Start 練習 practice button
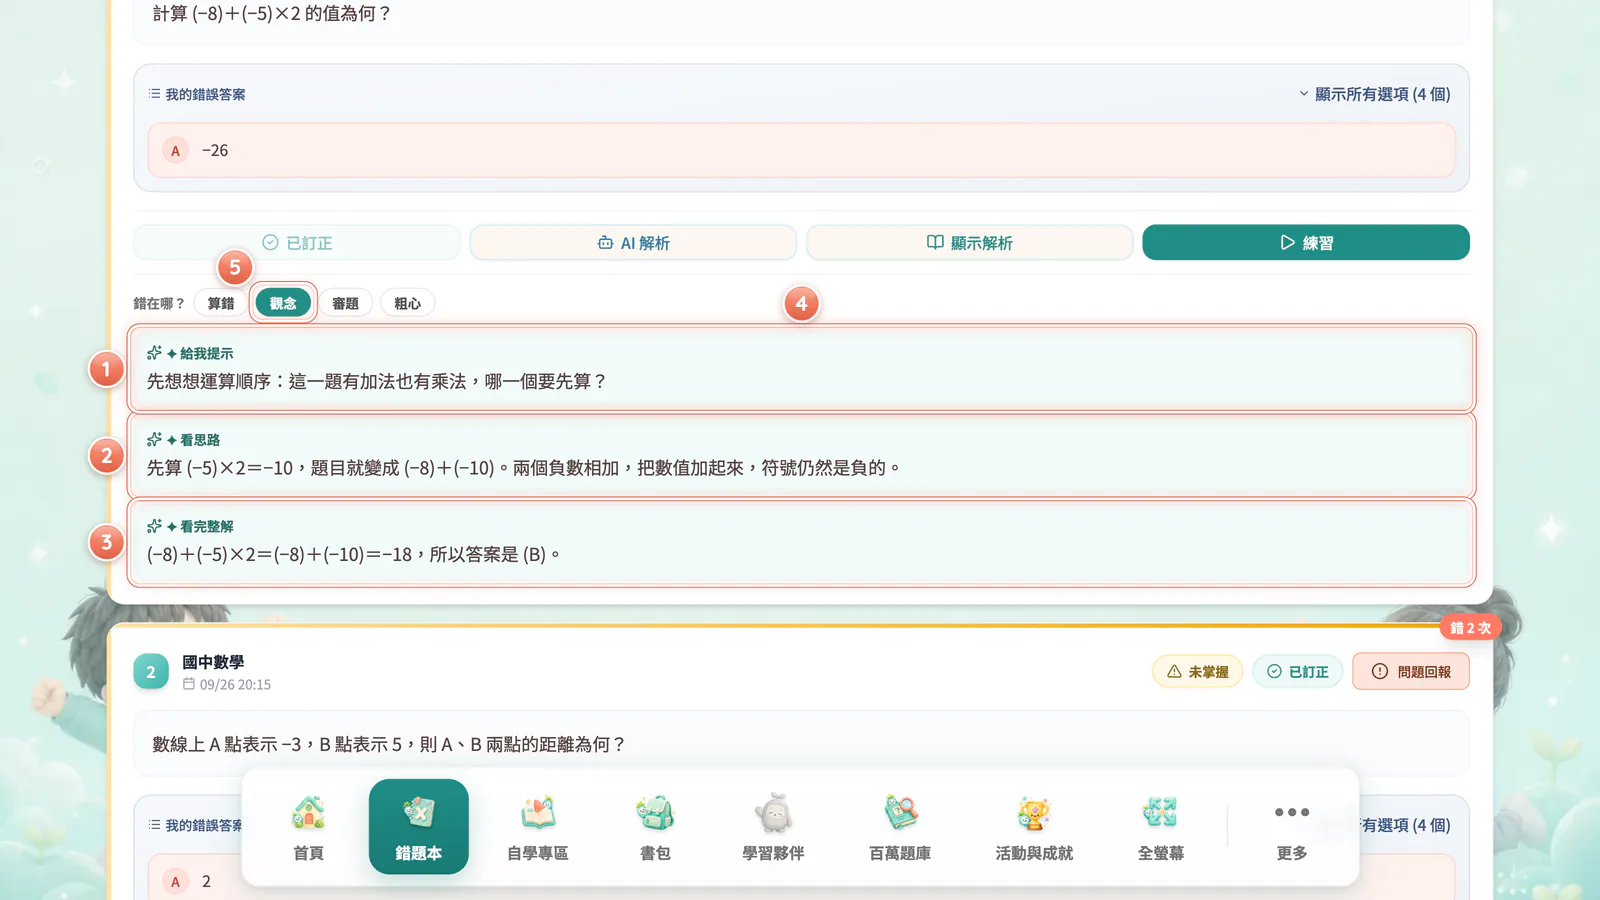This screenshot has height=900, width=1600. [1306, 243]
